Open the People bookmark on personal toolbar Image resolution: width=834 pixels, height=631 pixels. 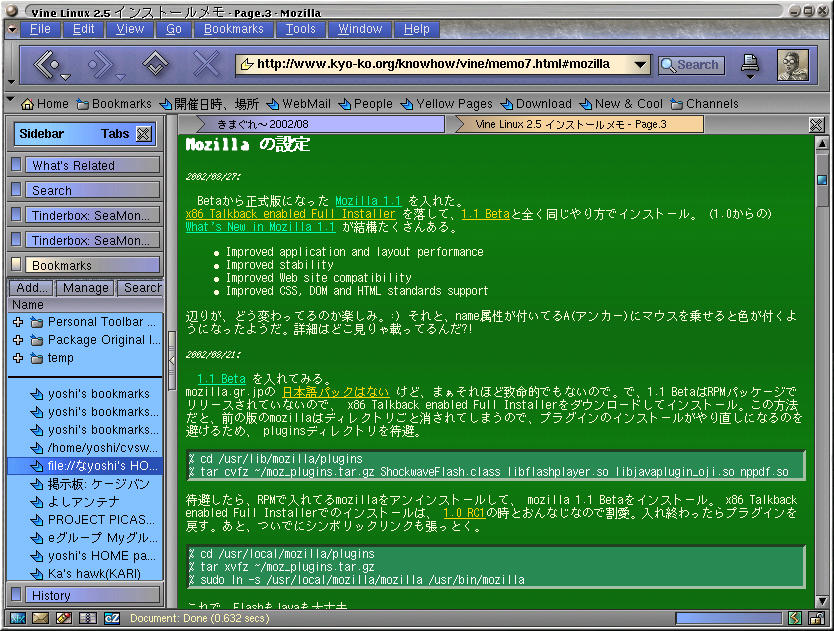[365, 104]
